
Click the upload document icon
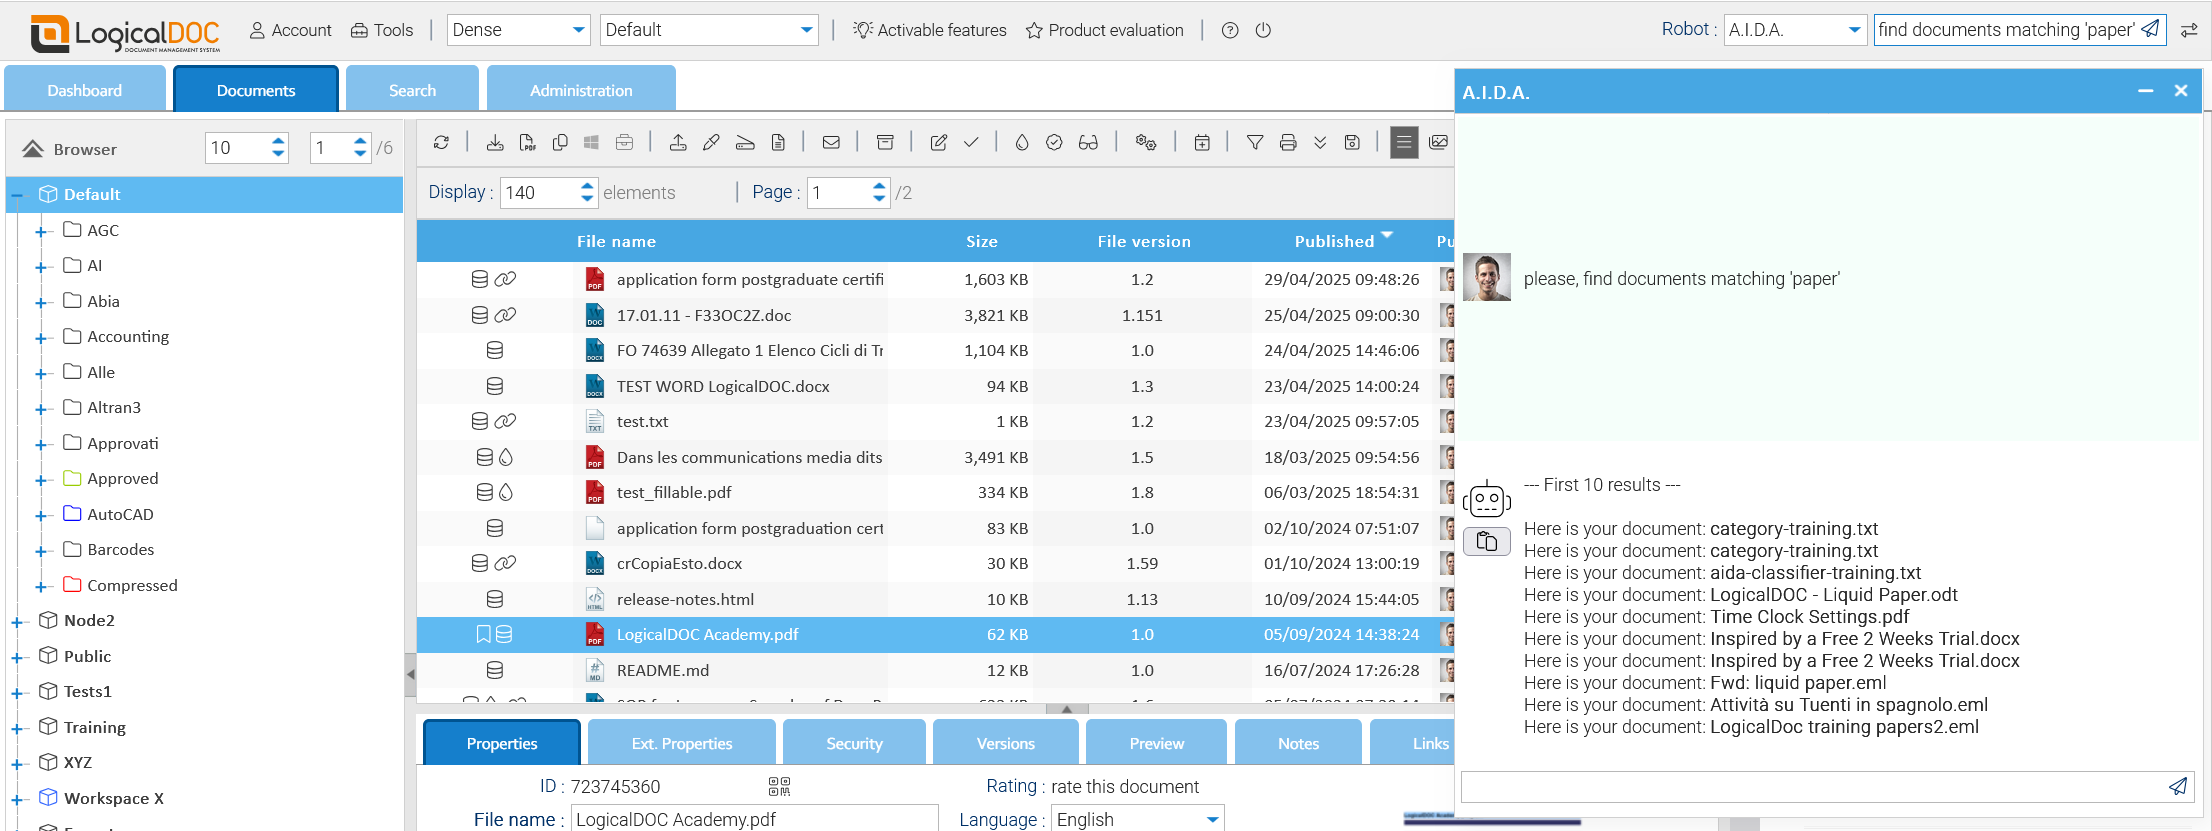click(x=678, y=143)
